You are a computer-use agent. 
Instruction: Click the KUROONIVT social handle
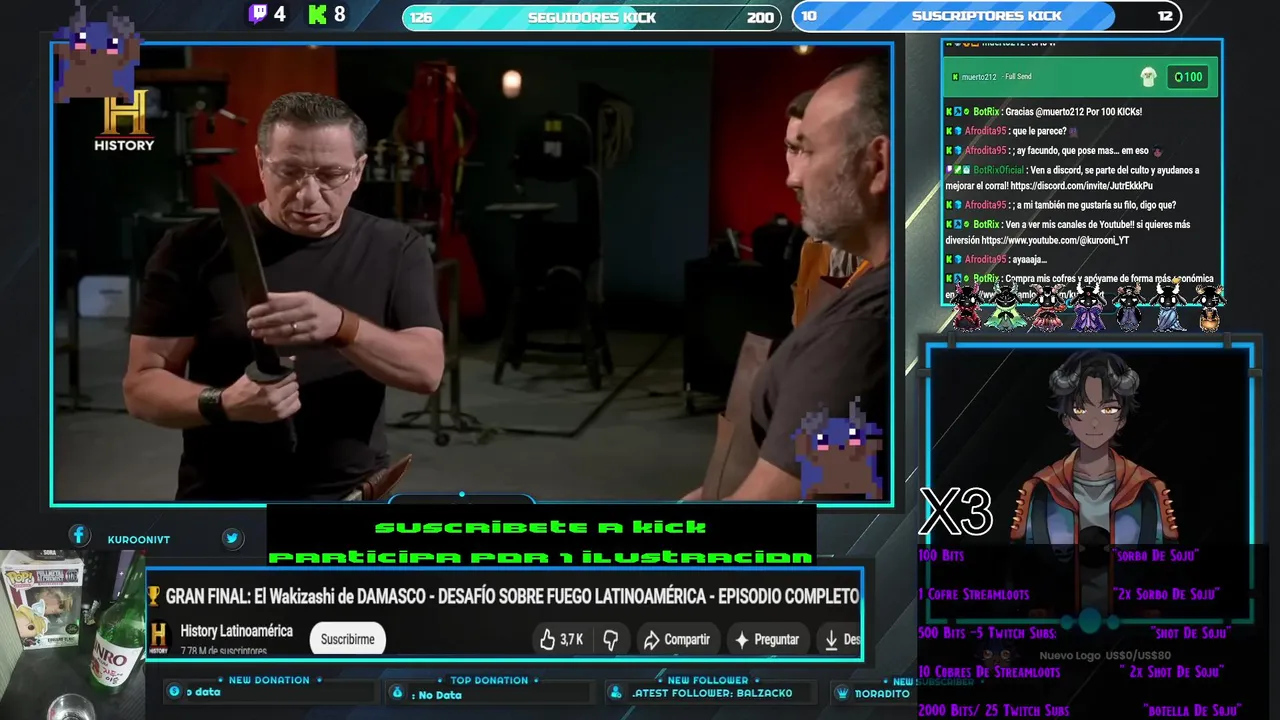[139, 540]
